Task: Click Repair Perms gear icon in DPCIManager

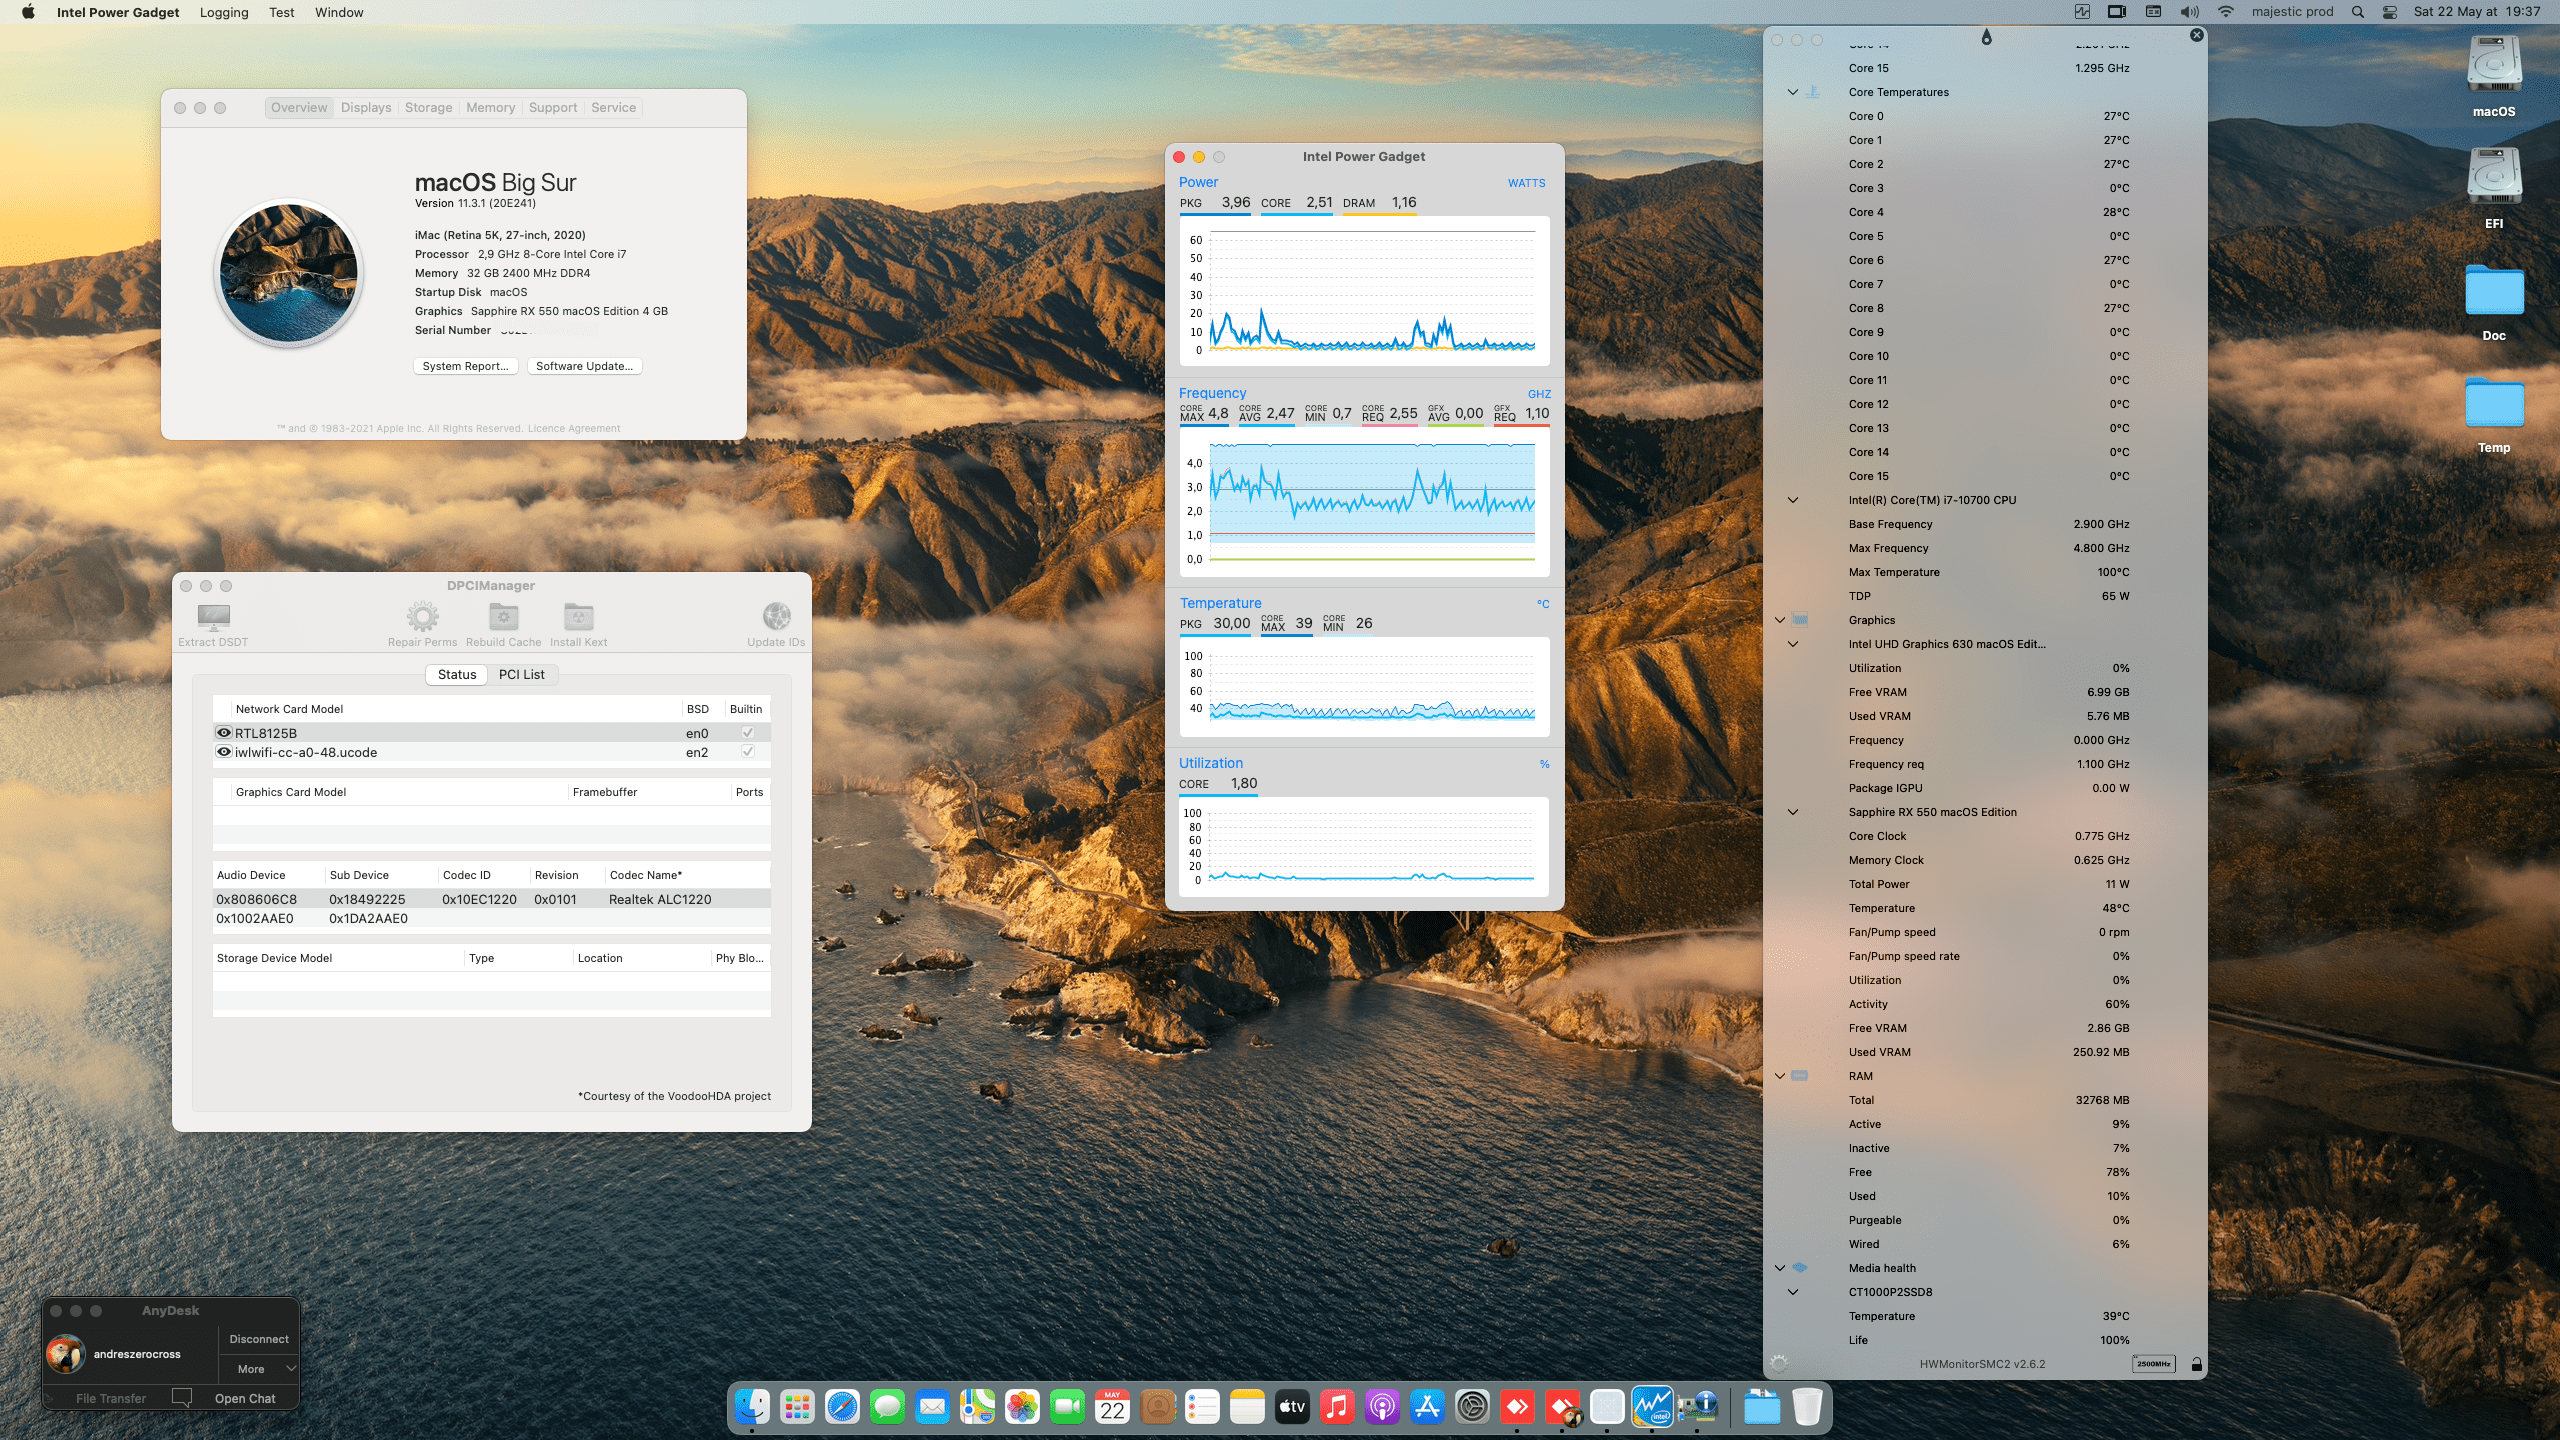Action: click(422, 617)
